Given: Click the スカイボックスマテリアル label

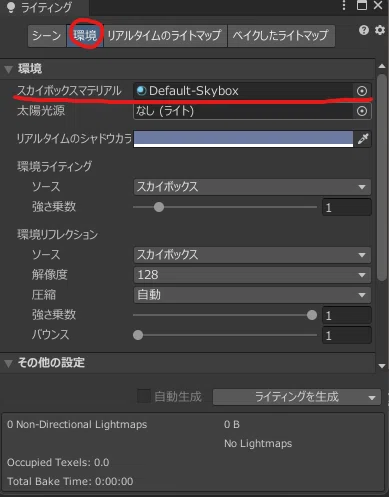Looking at the screenshot, I should [x=69, y=91].
